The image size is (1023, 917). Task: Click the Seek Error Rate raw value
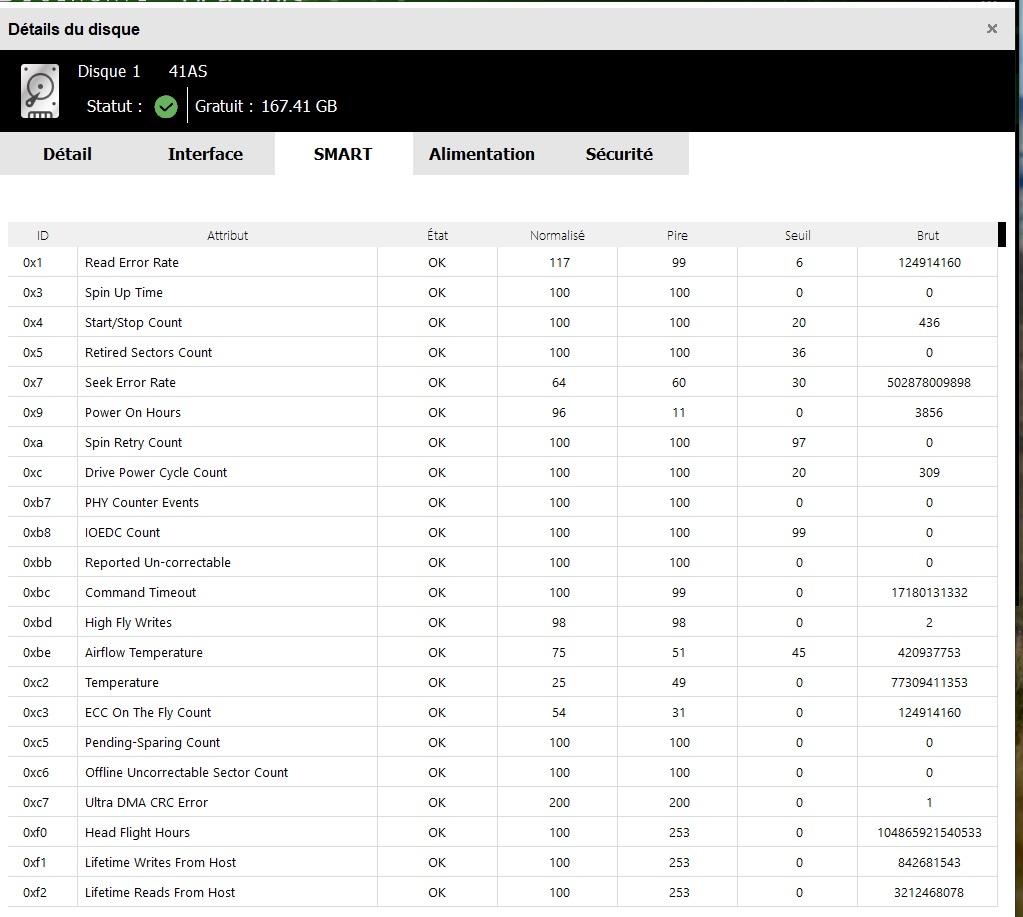[928, 382]
